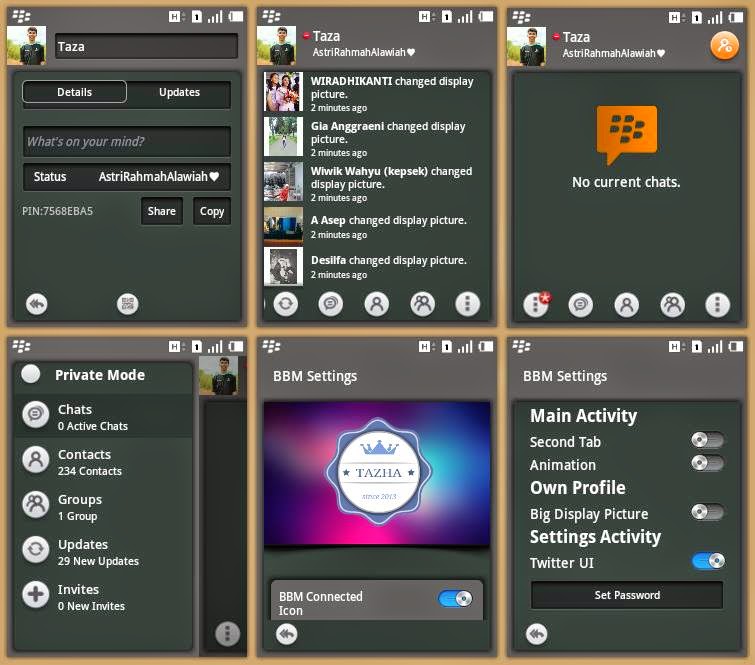The height and width of the screenshot is (665, 755).
Task: Turn off the BBM Connected Icon switch
Action: pyautogui.click(x=455, y=599)
